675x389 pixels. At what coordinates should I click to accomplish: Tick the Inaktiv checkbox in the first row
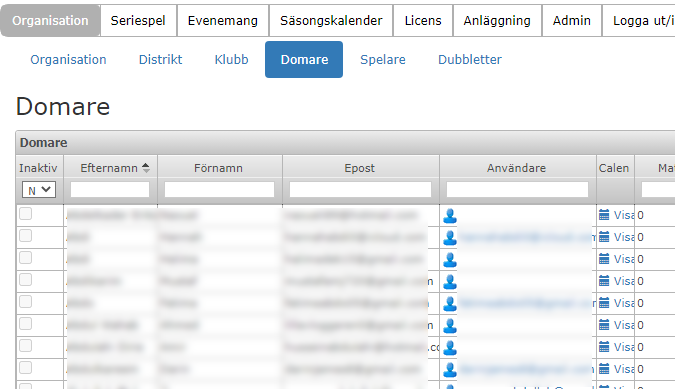[x=25, y=213]
